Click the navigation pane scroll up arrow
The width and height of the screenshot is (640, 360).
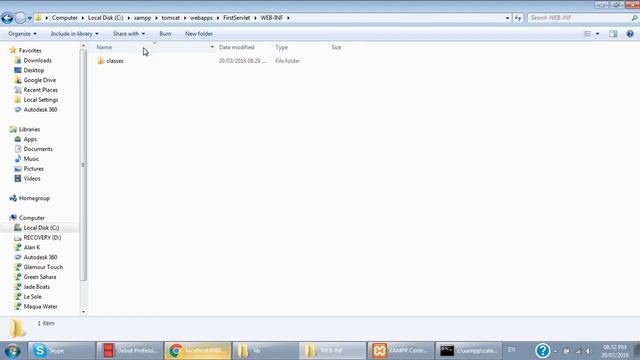[x=83, y=46]
